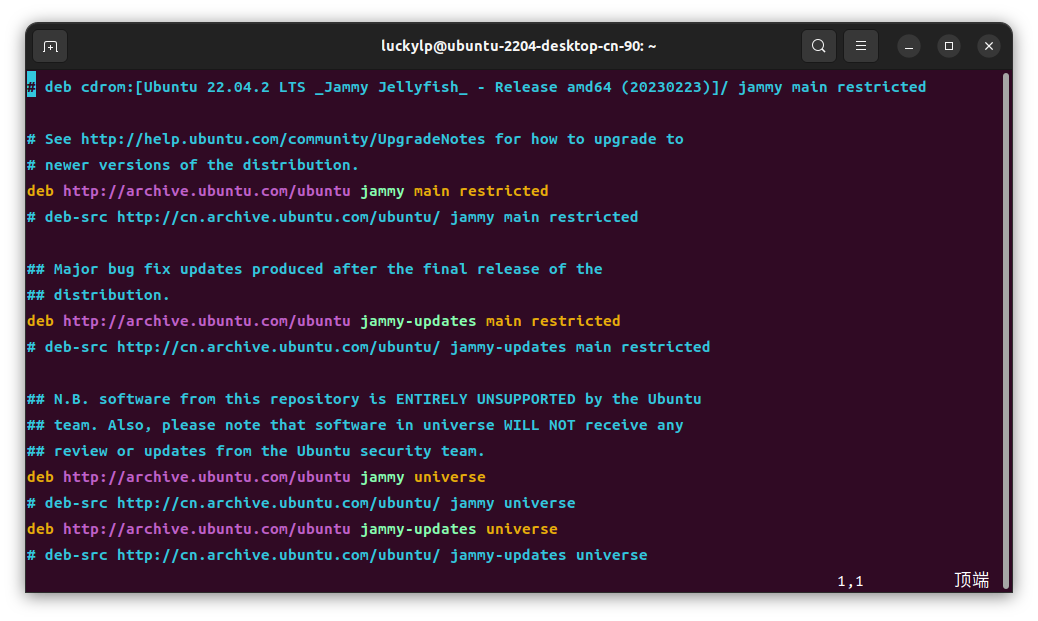Click 'jammy-updates' on the deb universe line
Viewport: 1038px width, 621px height.
(418, 529)
